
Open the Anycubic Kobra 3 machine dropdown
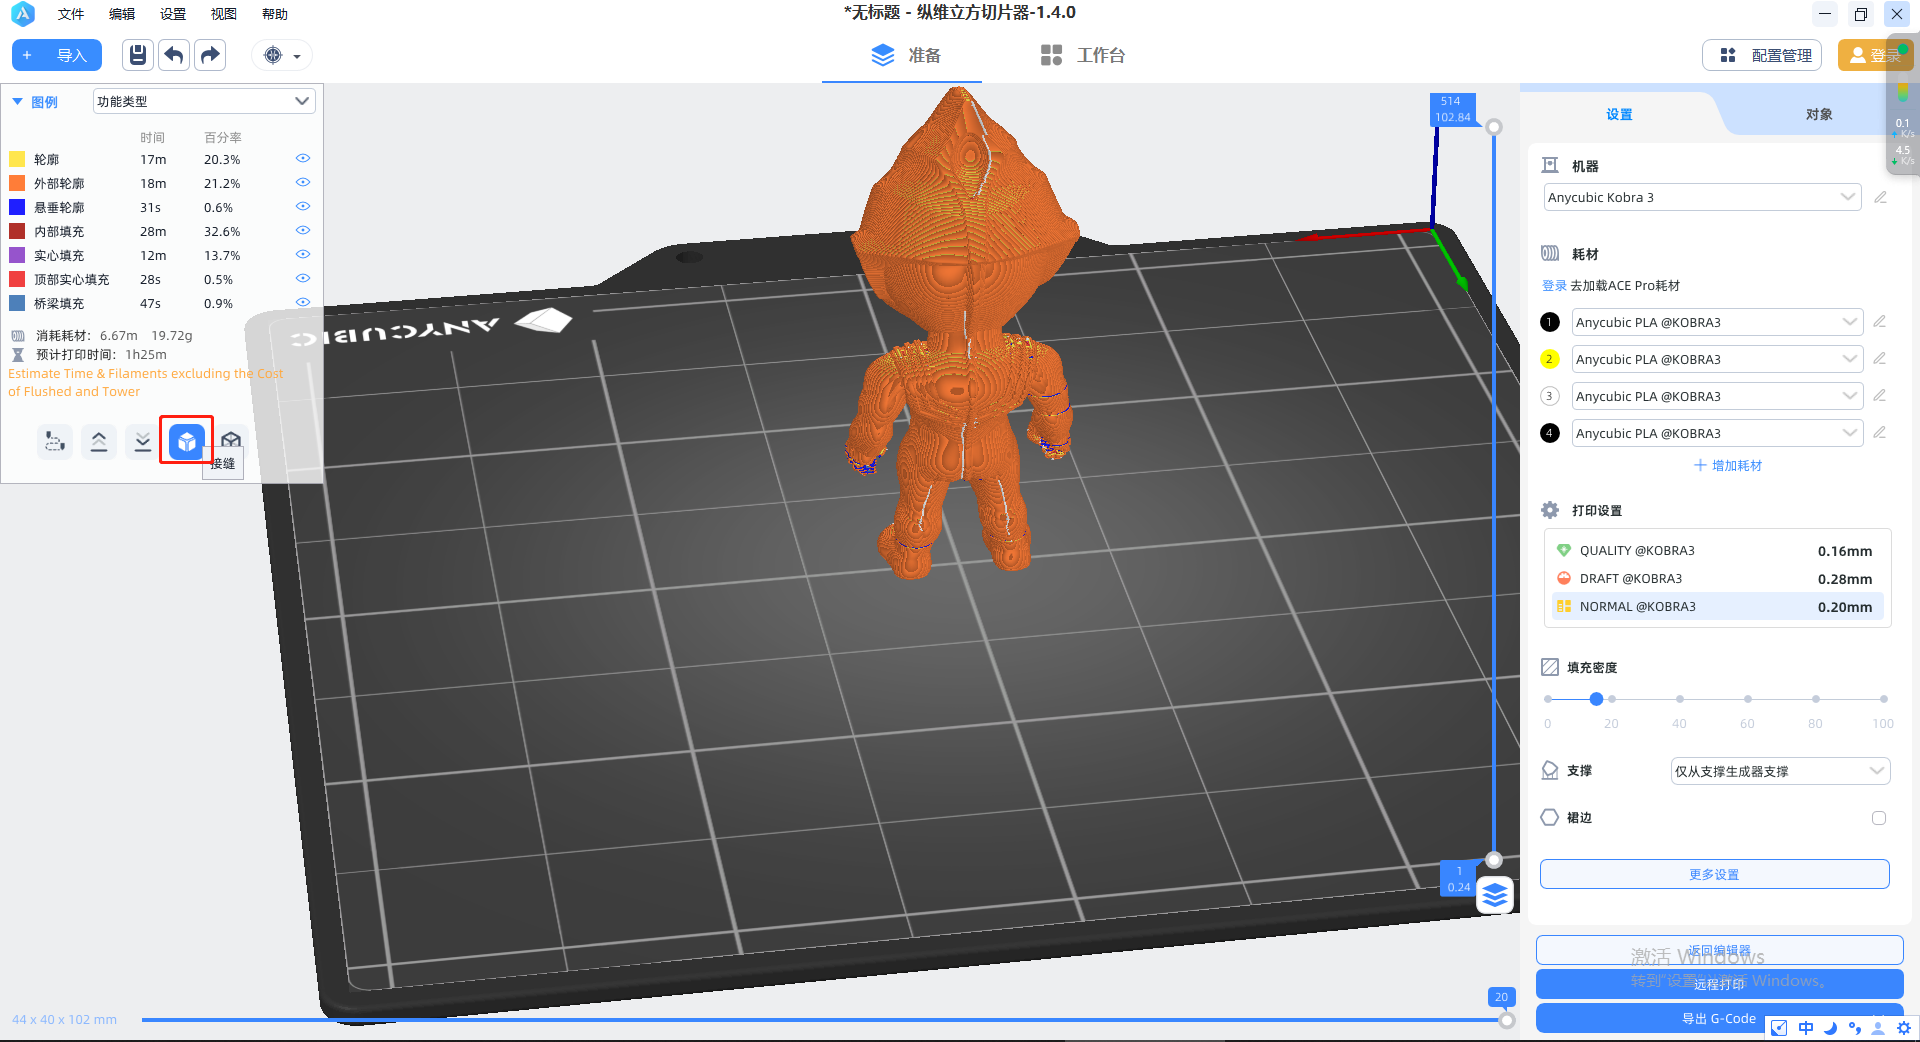click(1702, 197)
